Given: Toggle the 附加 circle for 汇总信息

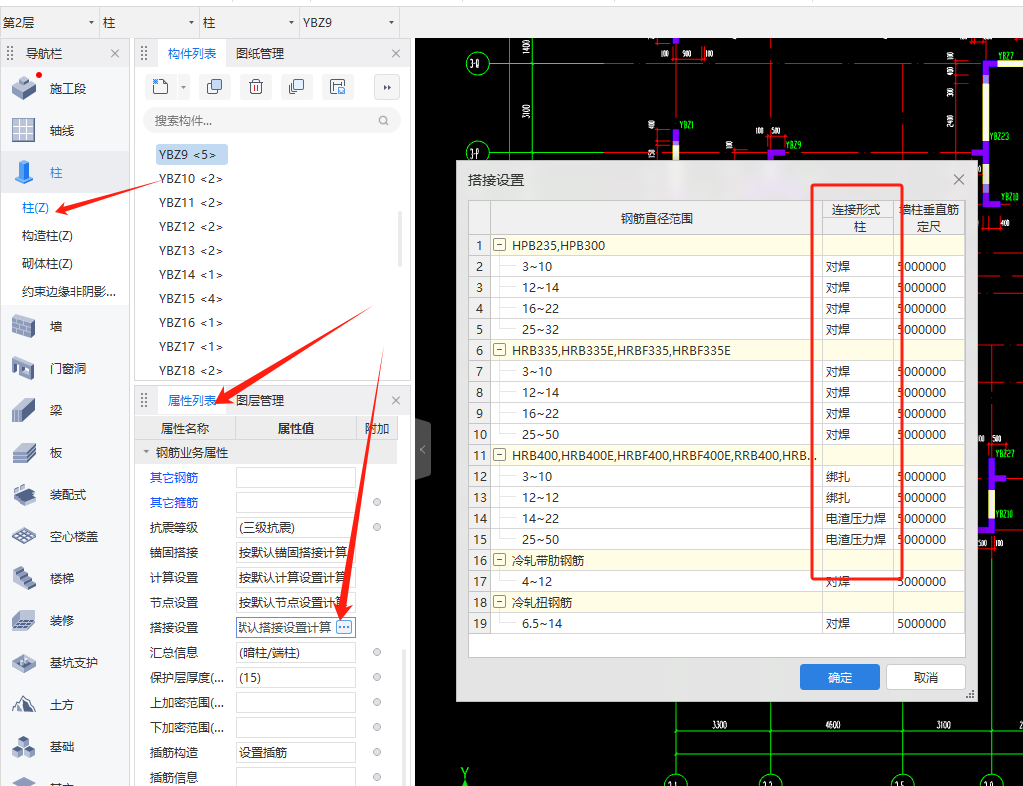Looking at the screenshot, I should point(377,652).
